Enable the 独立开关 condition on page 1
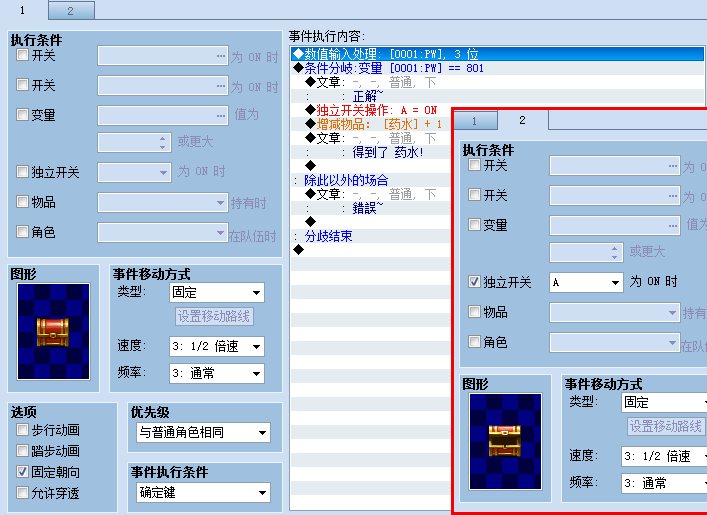 22,171
